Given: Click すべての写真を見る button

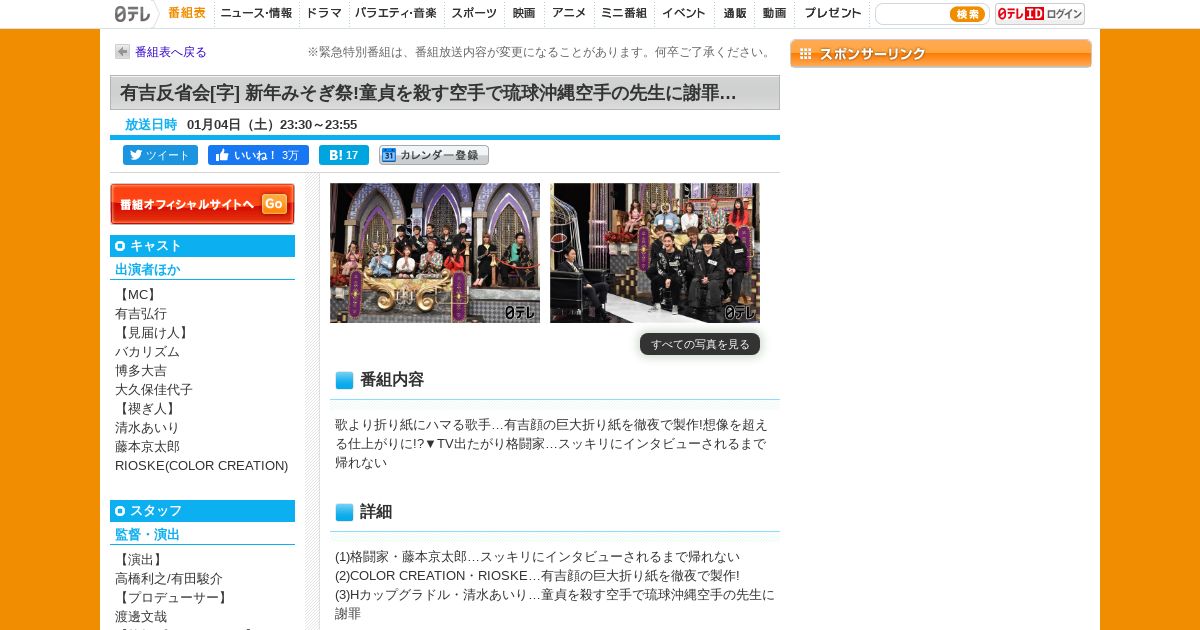Looking at the screenshot, I should pos(700,344).
